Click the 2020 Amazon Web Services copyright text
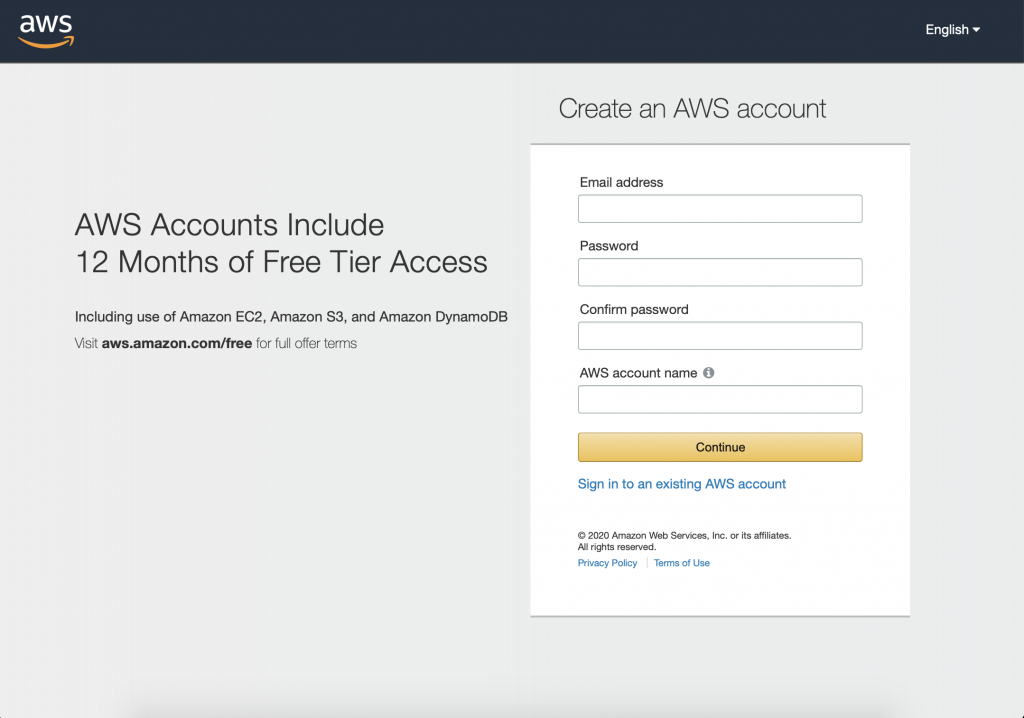The height and width of the screenshot is (718, 1024). pyautogui.click(x=684, y=536)
